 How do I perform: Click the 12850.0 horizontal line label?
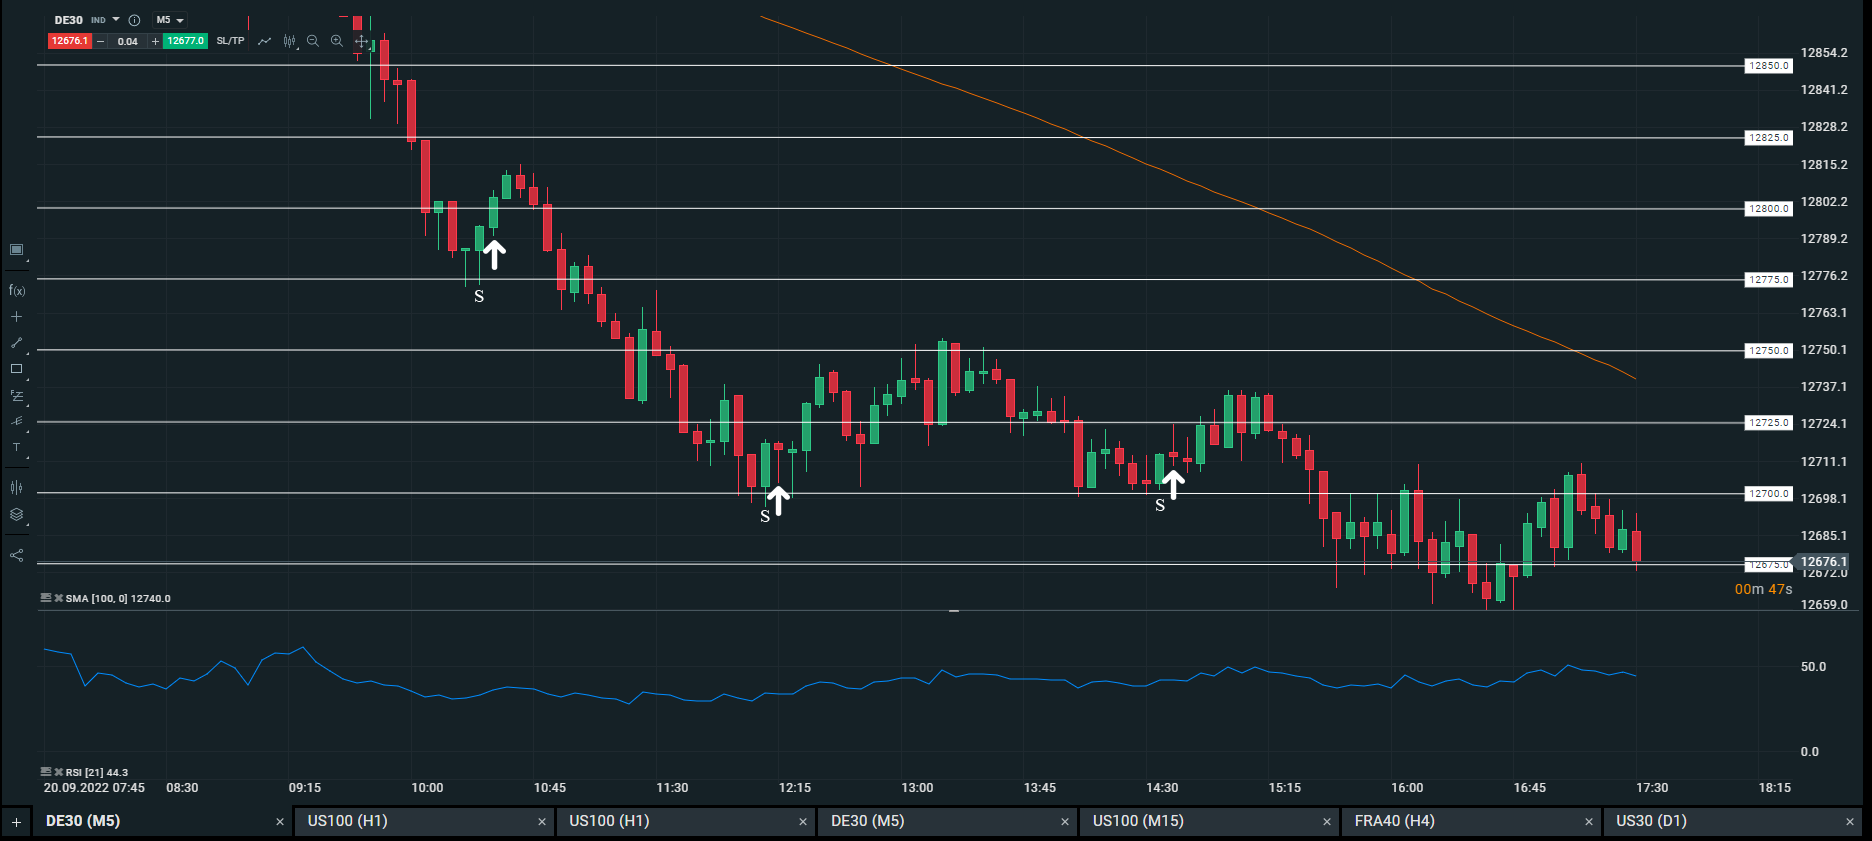pos(1769,66)
